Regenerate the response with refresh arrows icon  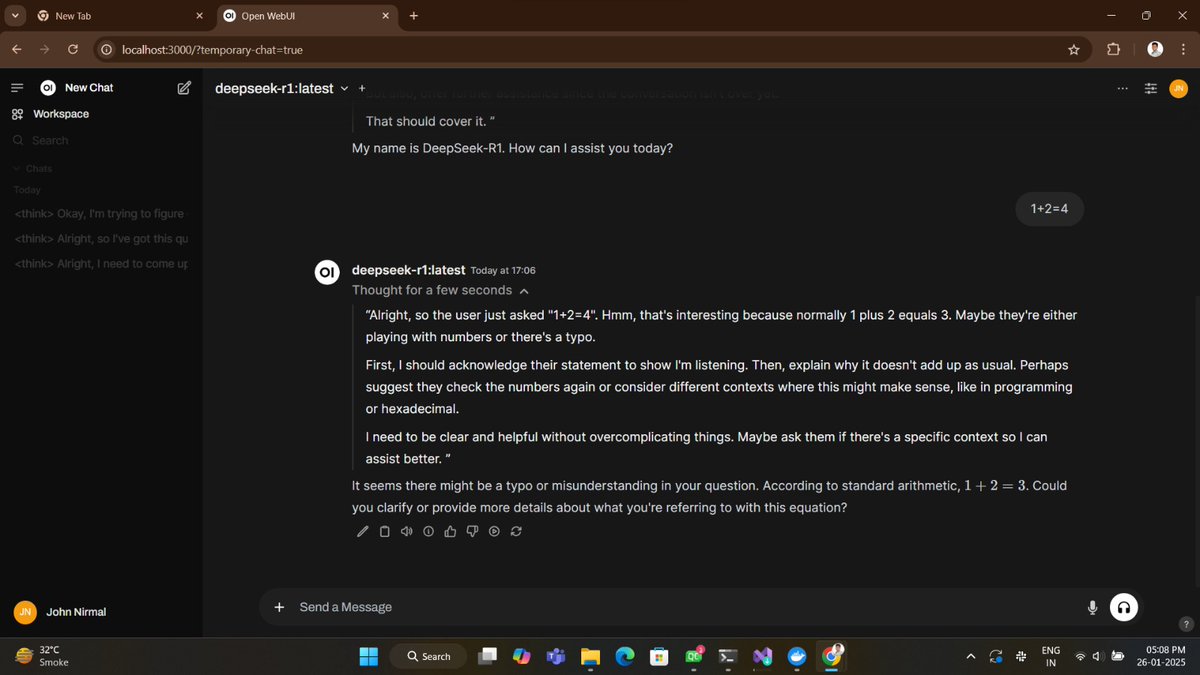point(516,531)
